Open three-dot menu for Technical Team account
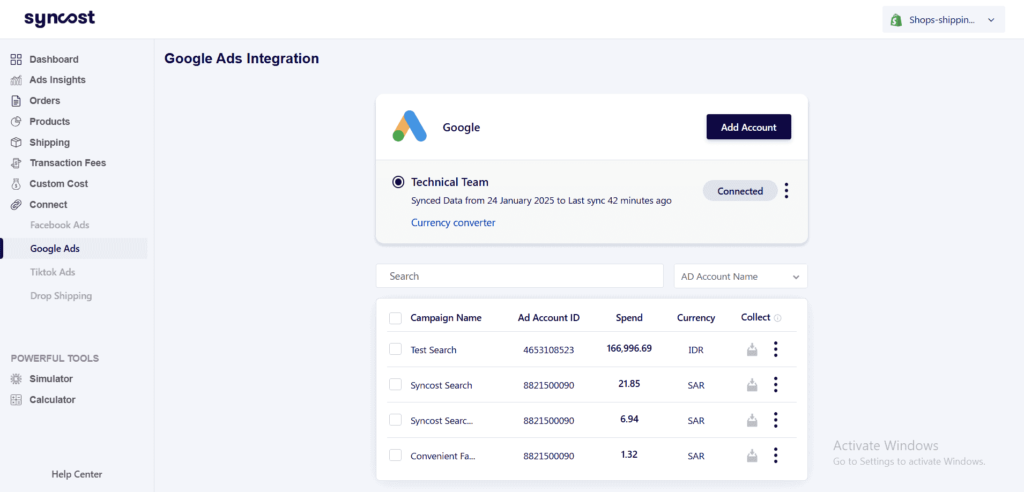1024x492 pixels. [786, 191]
